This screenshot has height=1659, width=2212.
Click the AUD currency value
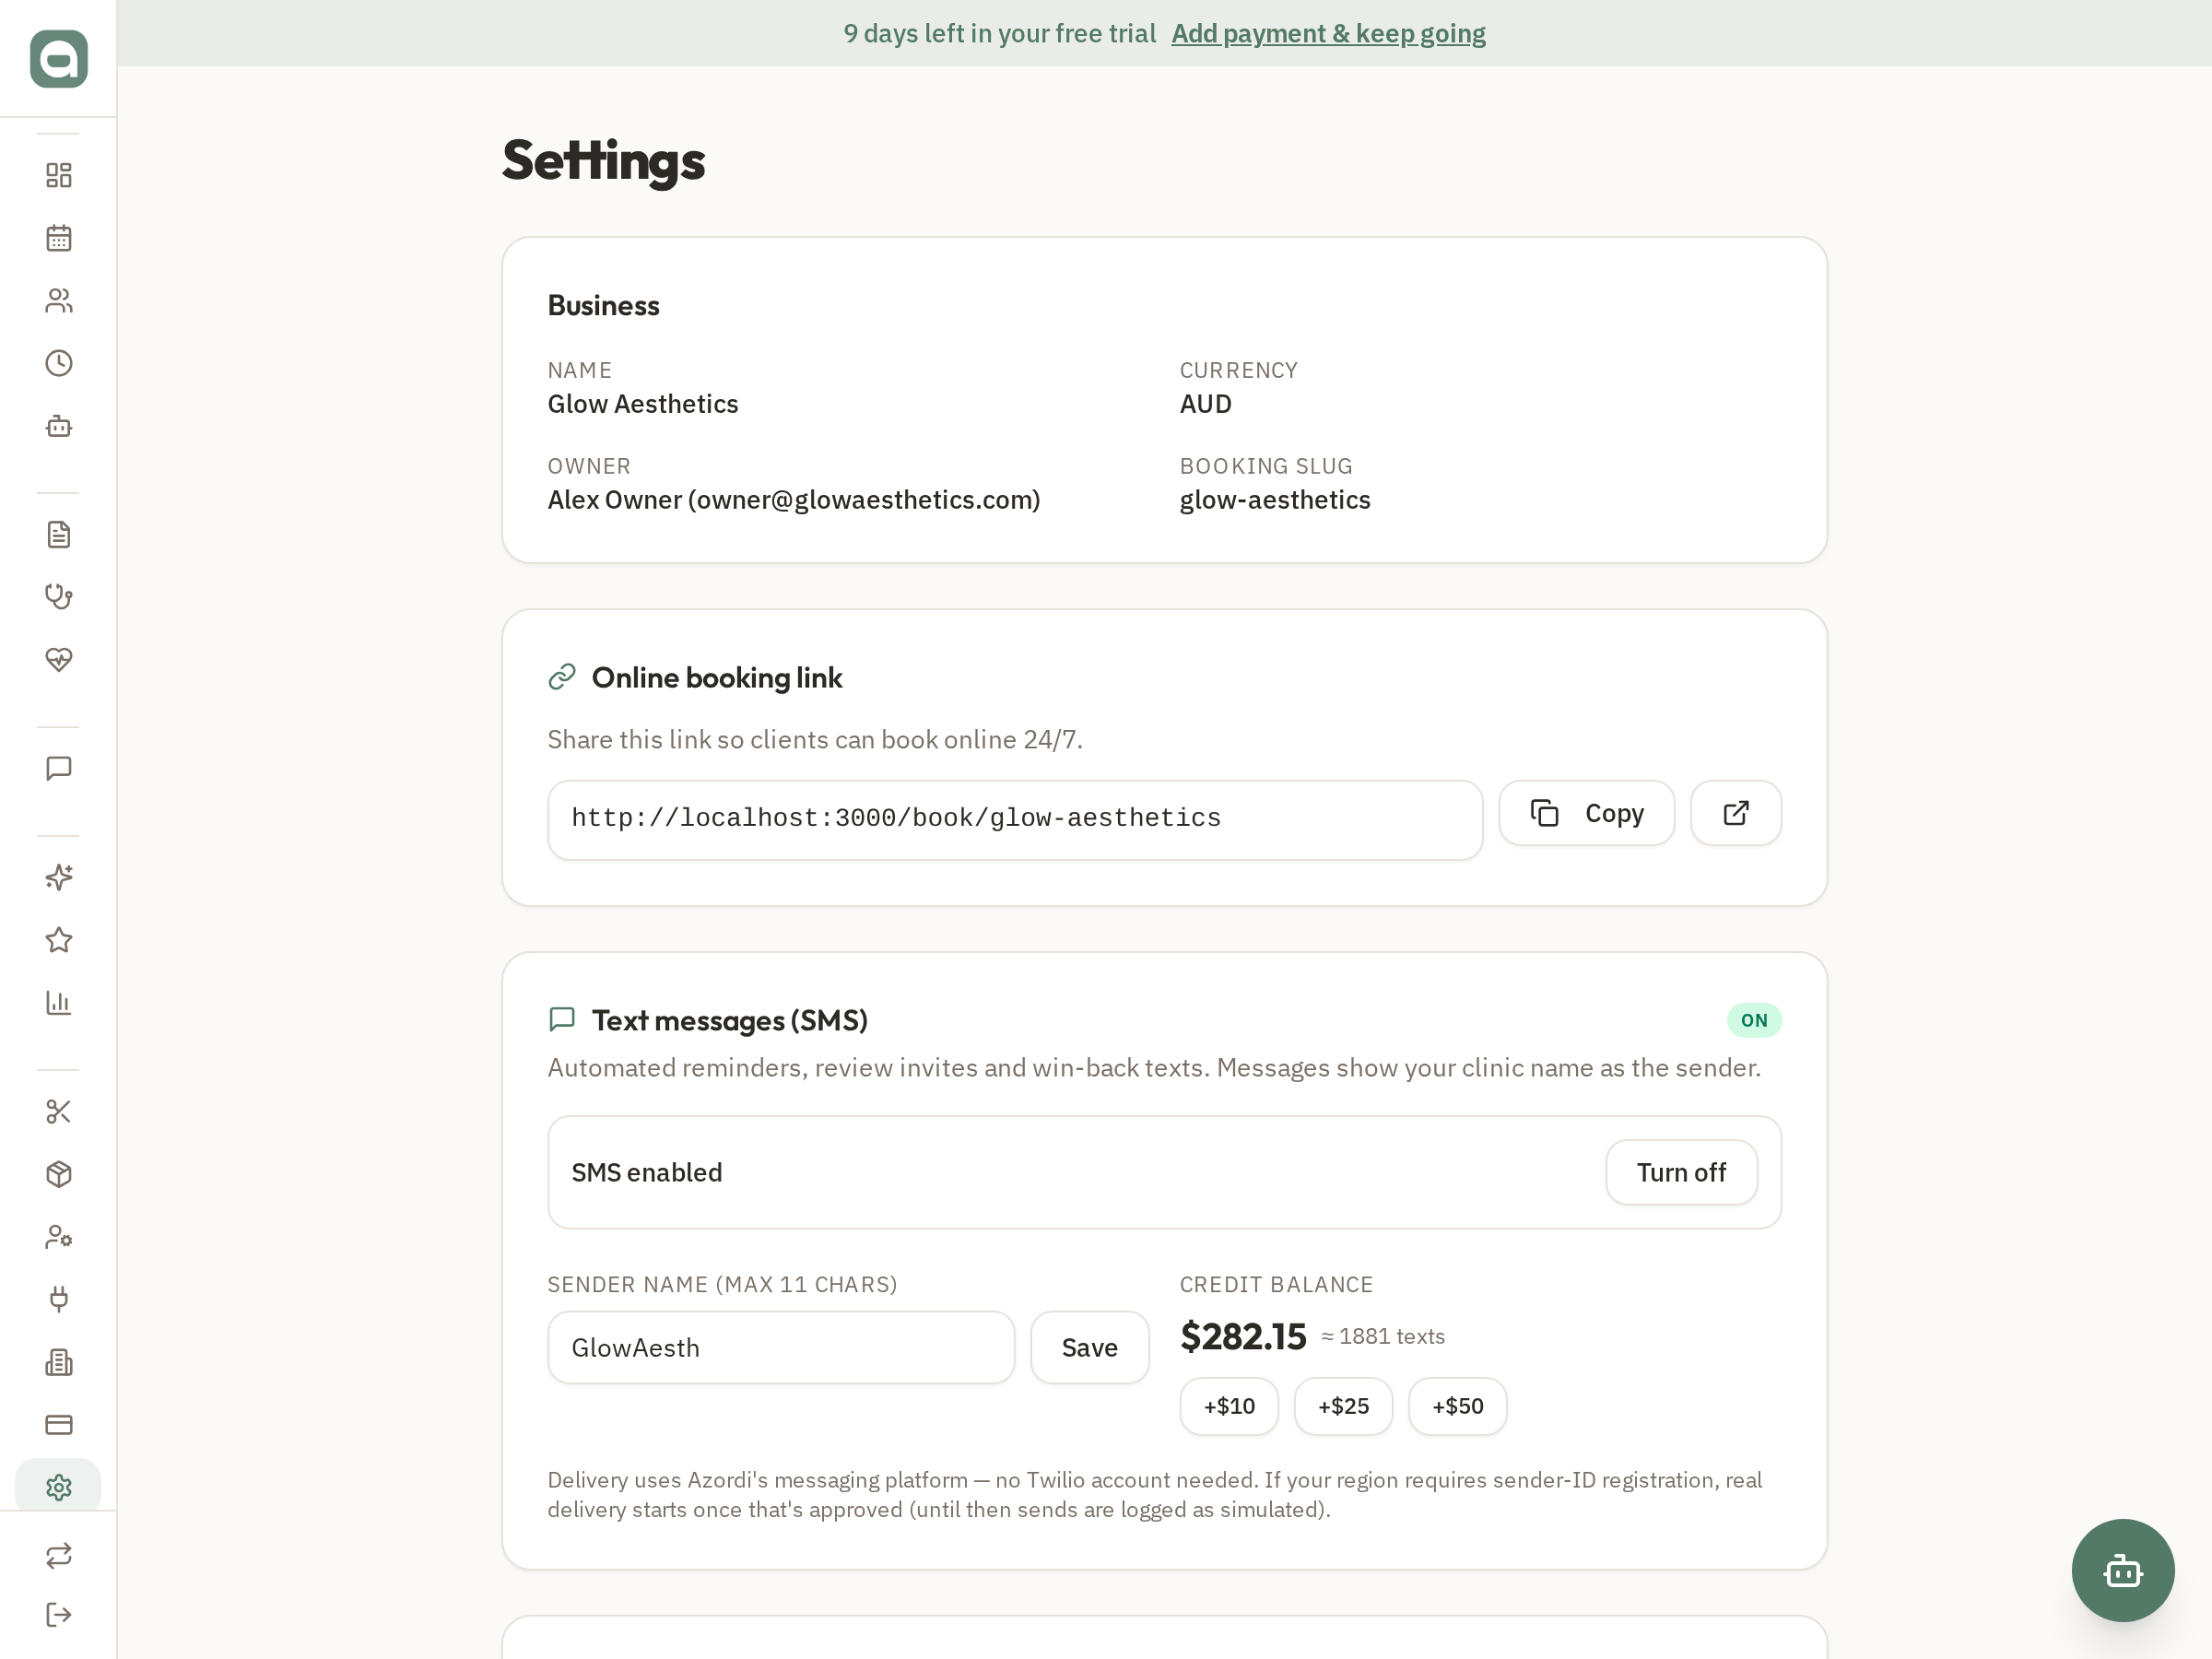point(1205,404)
